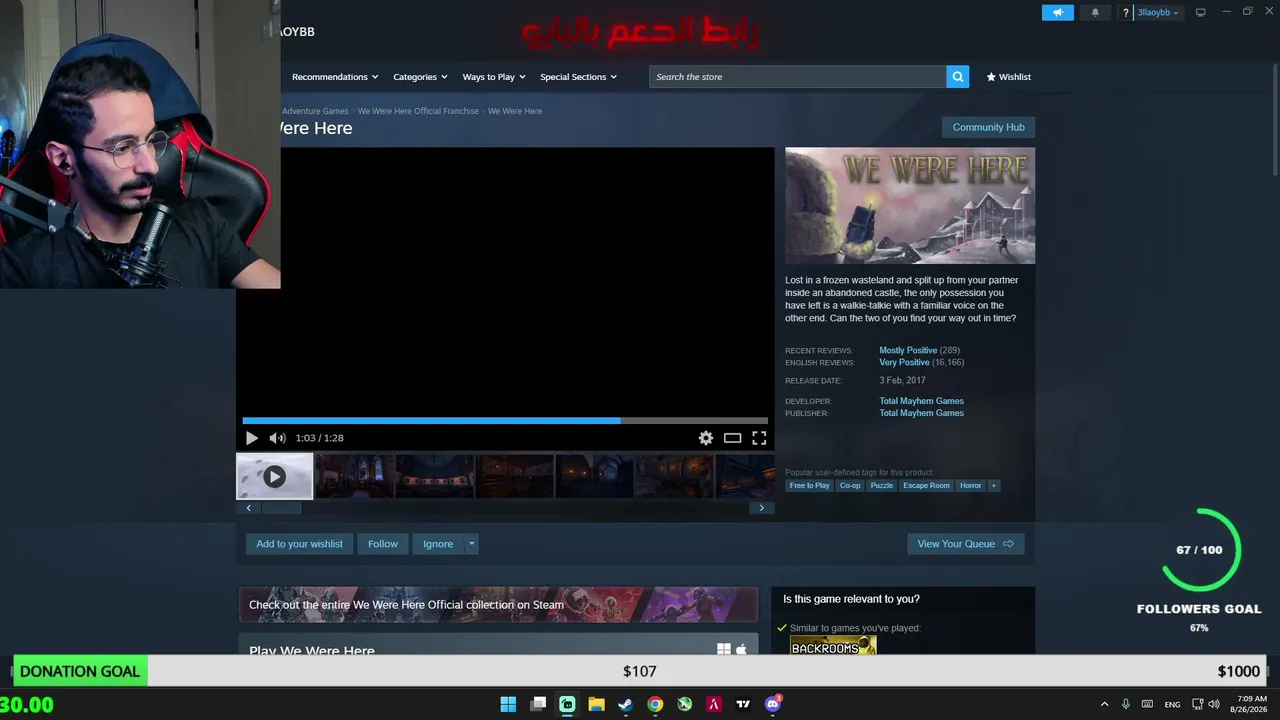Open Google Chrome from taskbar
This screenshot has height=720, width=1280.
pos(655,704)
